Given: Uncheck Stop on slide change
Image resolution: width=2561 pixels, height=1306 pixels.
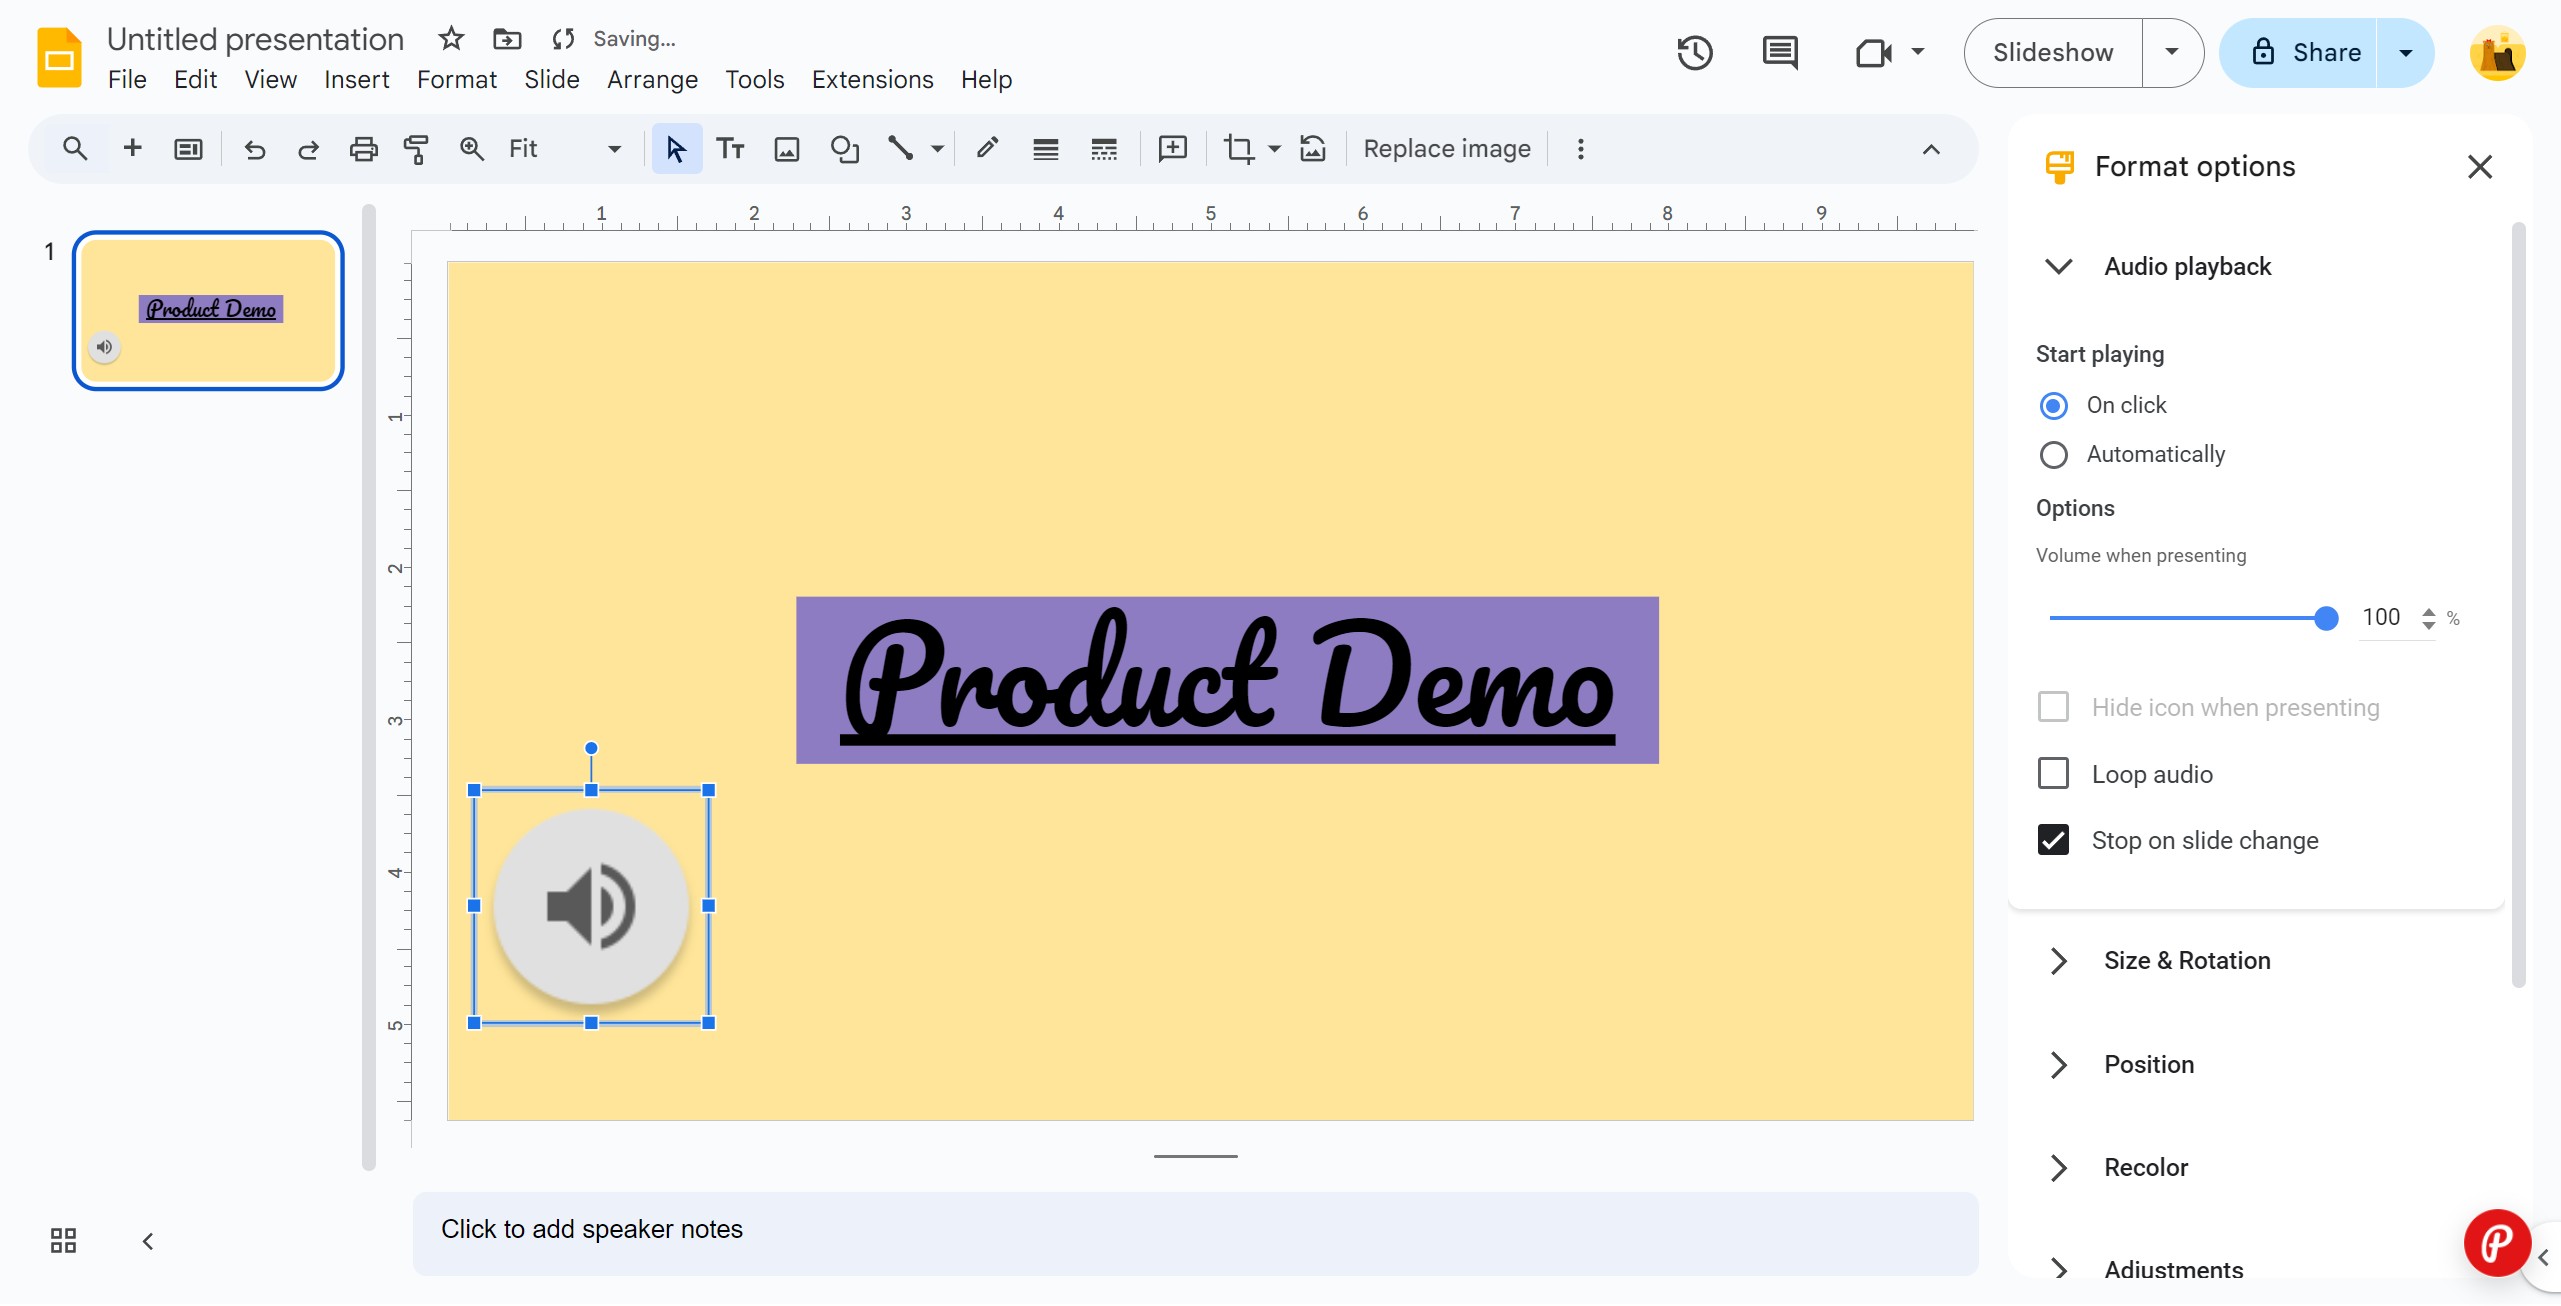Looking at the screenshot, I should (x=2053, y=840).
